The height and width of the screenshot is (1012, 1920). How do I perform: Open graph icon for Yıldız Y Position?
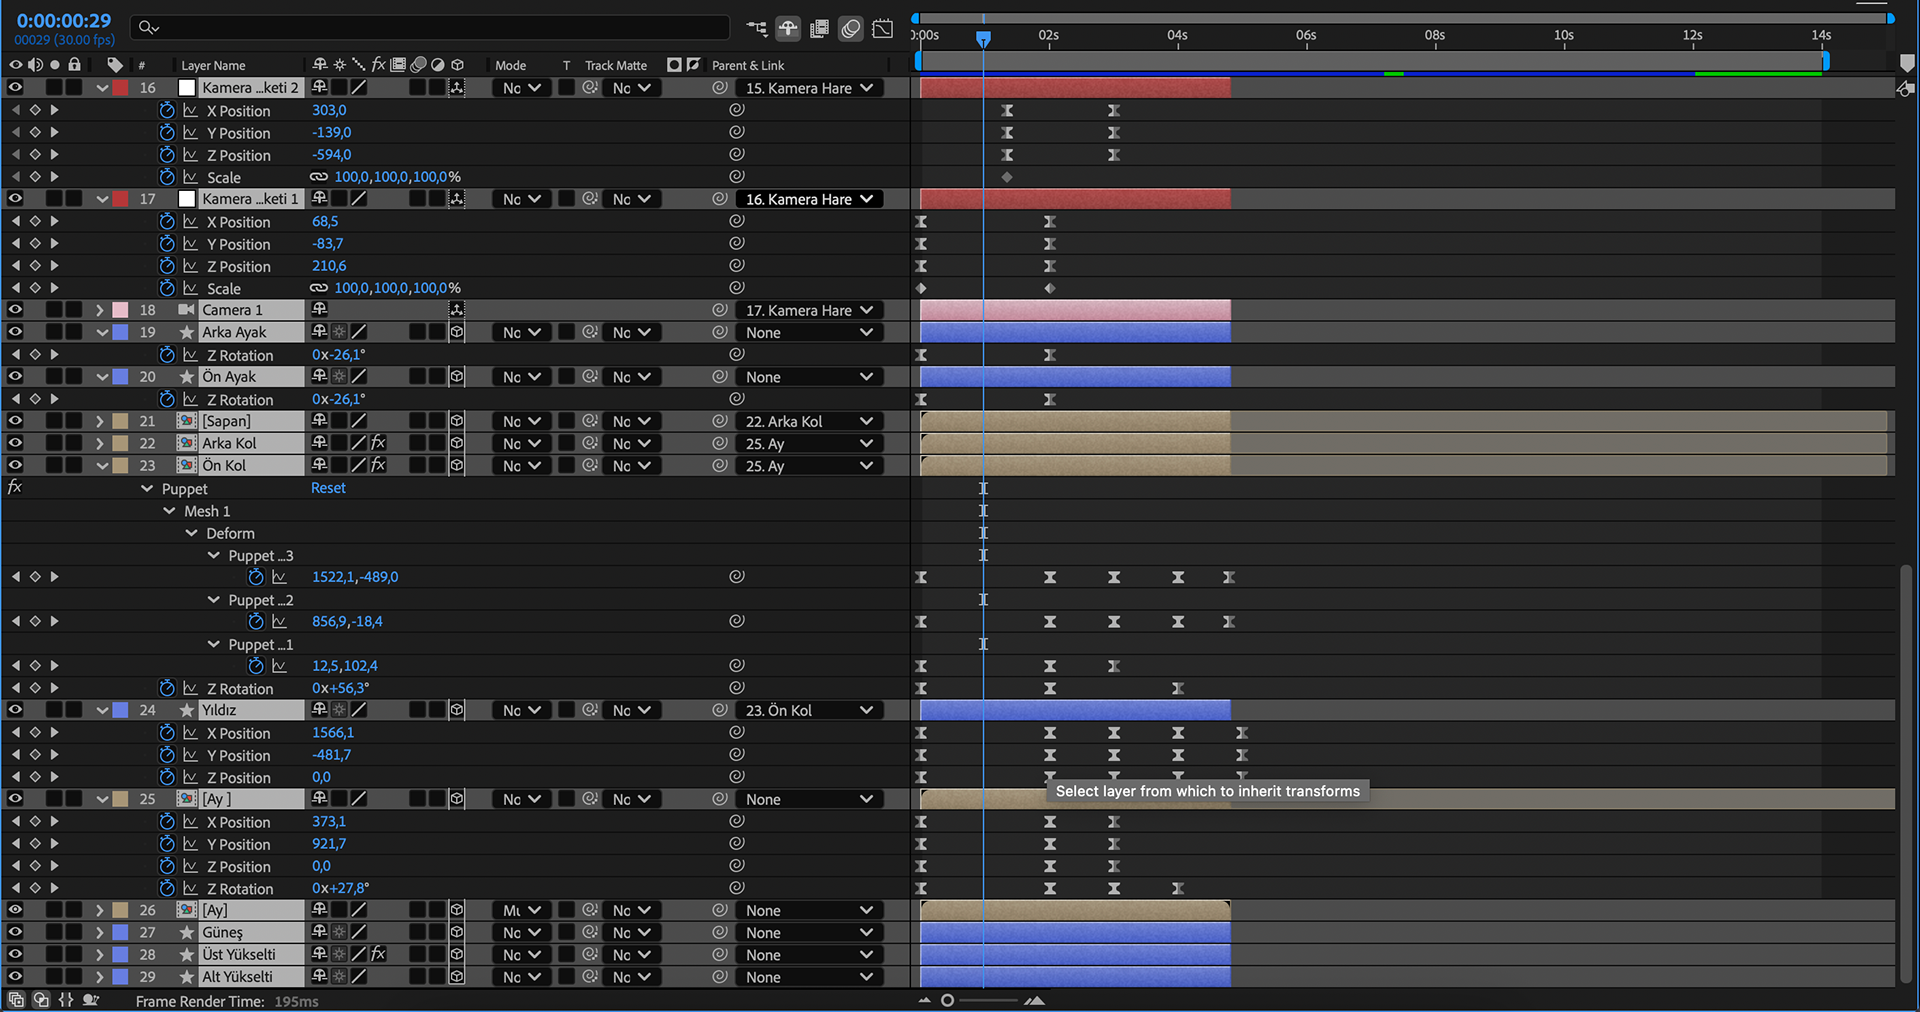[x=190, y=755]
